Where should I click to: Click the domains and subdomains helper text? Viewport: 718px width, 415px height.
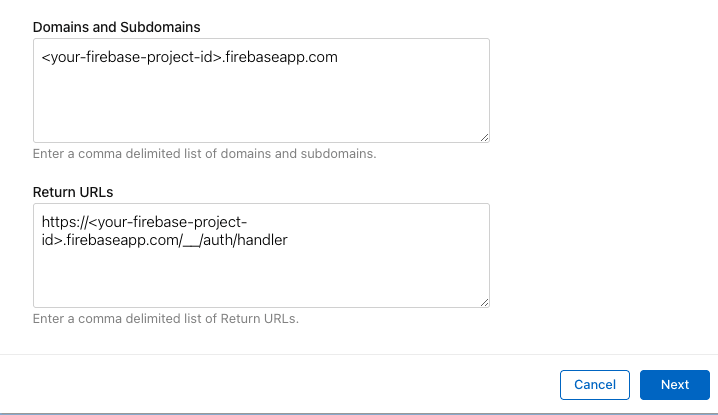(204, 154)
